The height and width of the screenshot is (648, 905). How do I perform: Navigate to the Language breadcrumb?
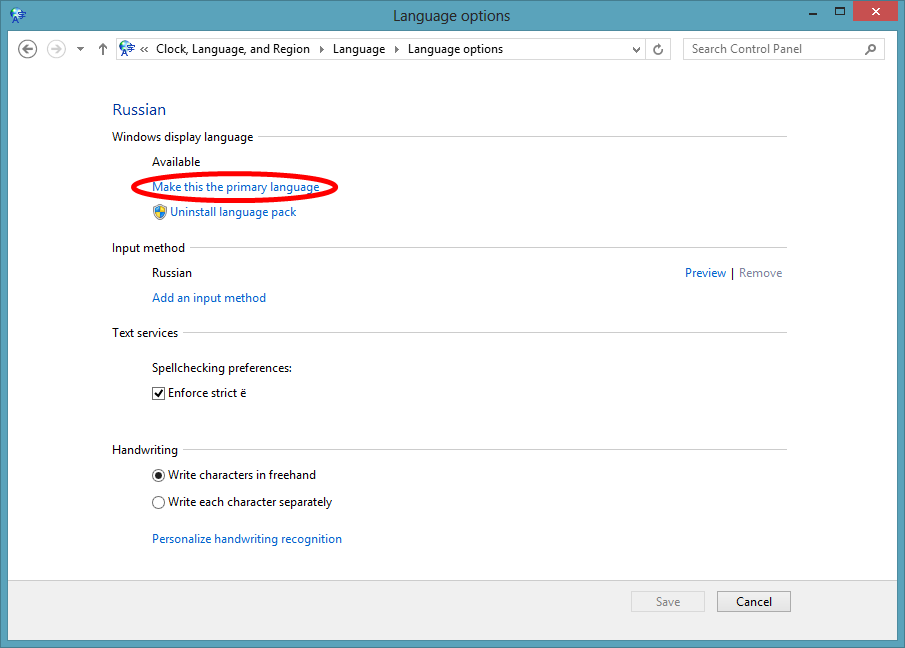point(358,49)
